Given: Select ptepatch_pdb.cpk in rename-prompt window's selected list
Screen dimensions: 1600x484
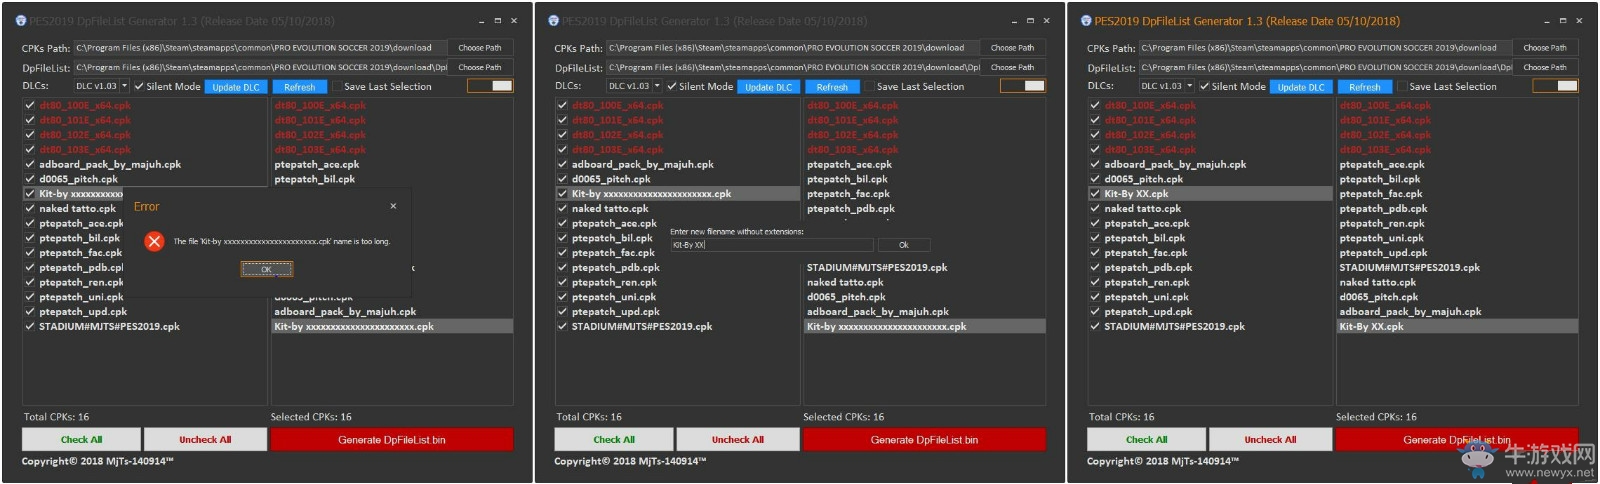Looking at the screenshot, I should click(924, 208).
